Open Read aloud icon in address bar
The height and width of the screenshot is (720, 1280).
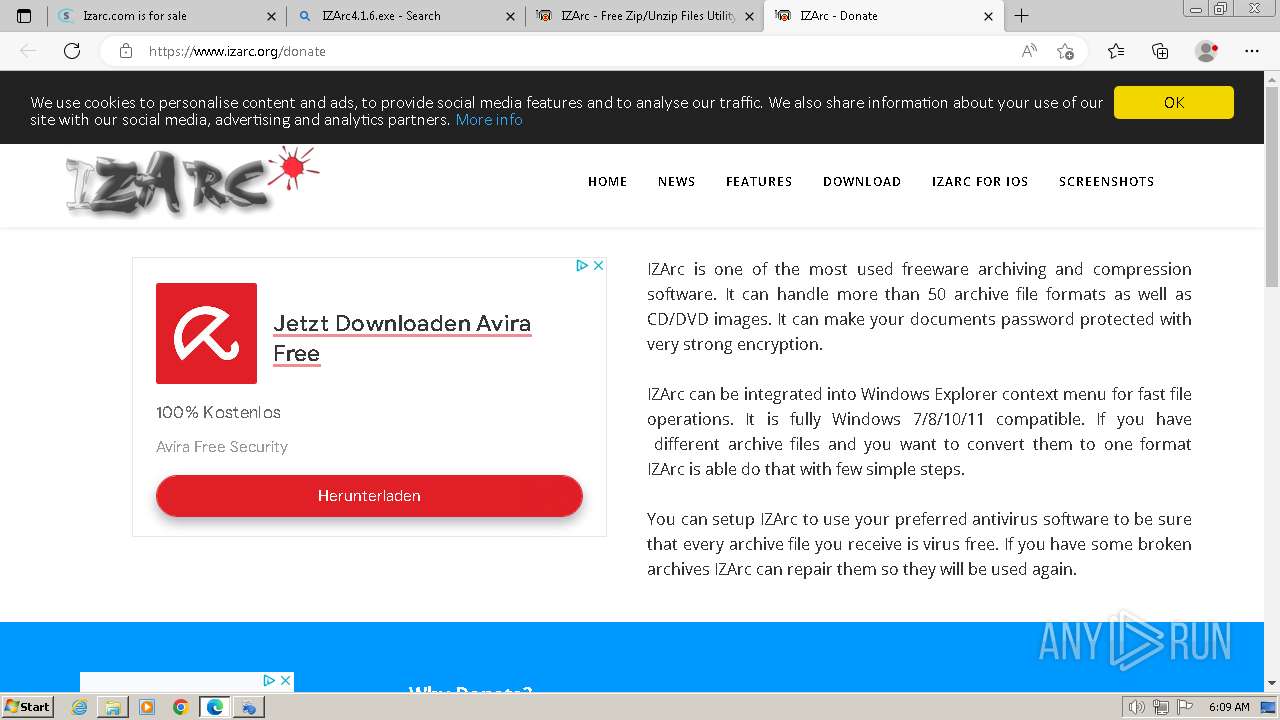coord(1029,51)
